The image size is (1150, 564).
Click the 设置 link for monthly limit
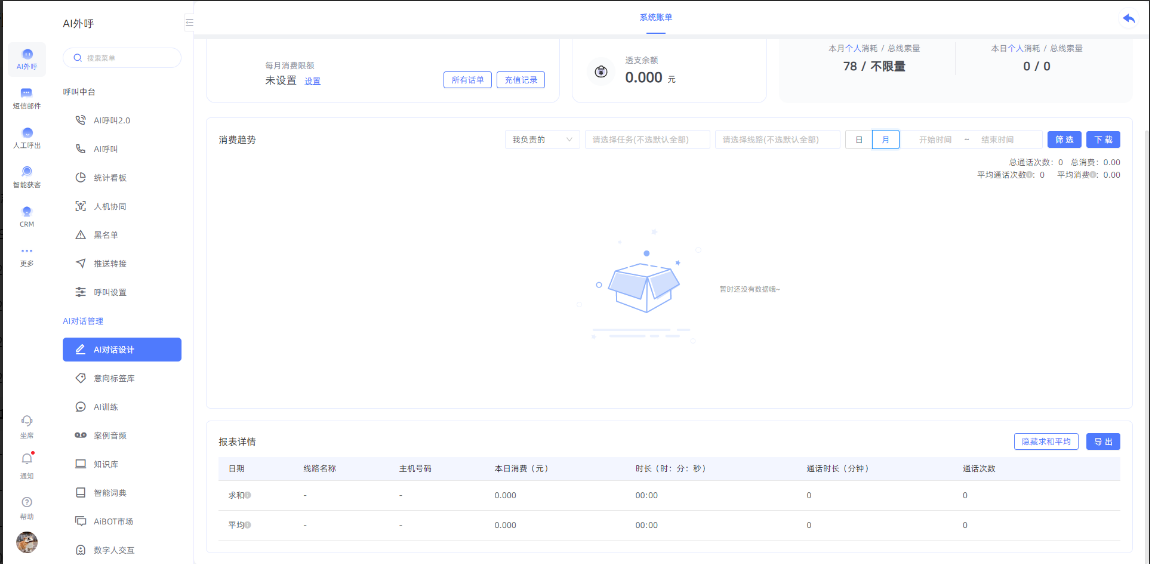(313, 81)
